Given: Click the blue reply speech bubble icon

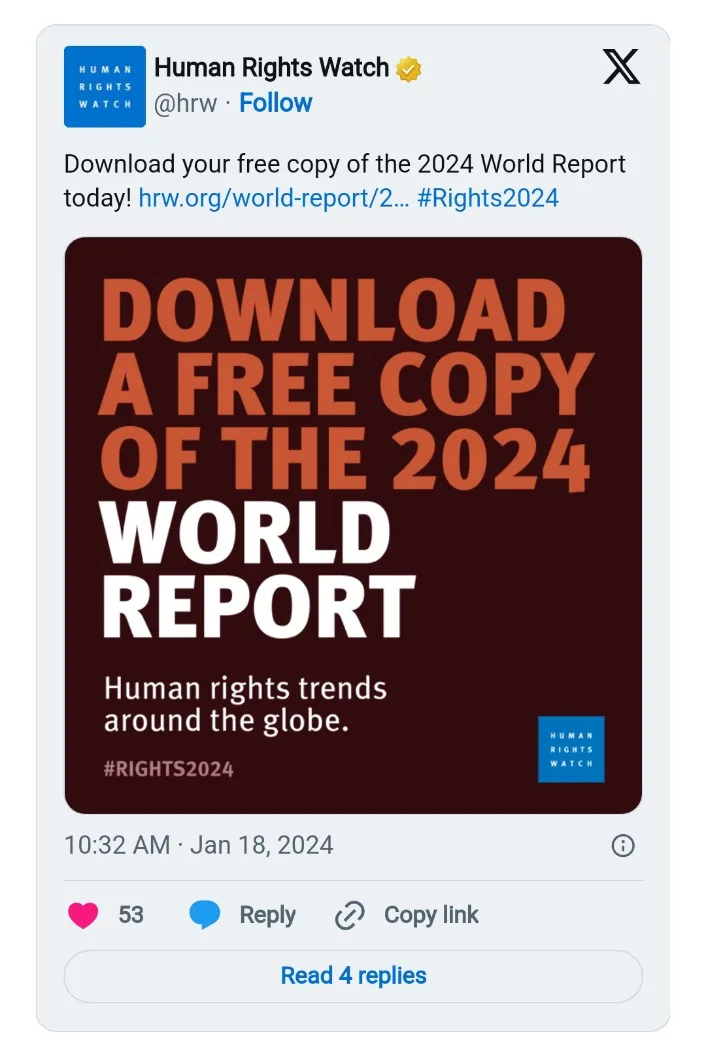Looking at the screenshot, I should [x=205, y=915].
